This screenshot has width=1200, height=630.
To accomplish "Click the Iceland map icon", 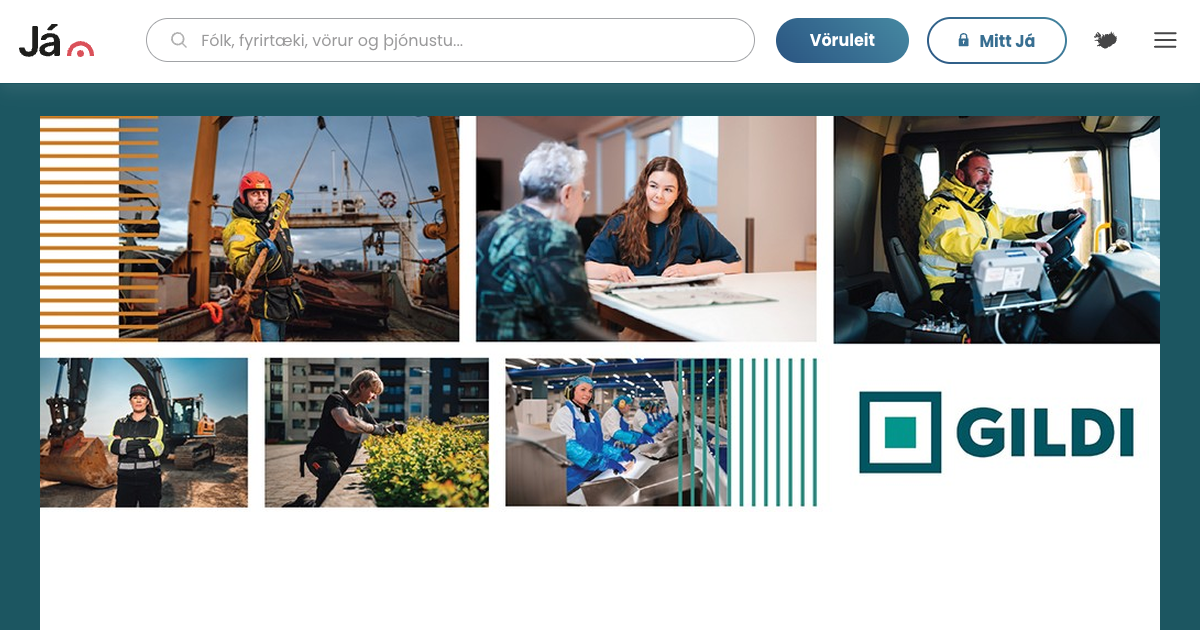I will point(1105,40).
